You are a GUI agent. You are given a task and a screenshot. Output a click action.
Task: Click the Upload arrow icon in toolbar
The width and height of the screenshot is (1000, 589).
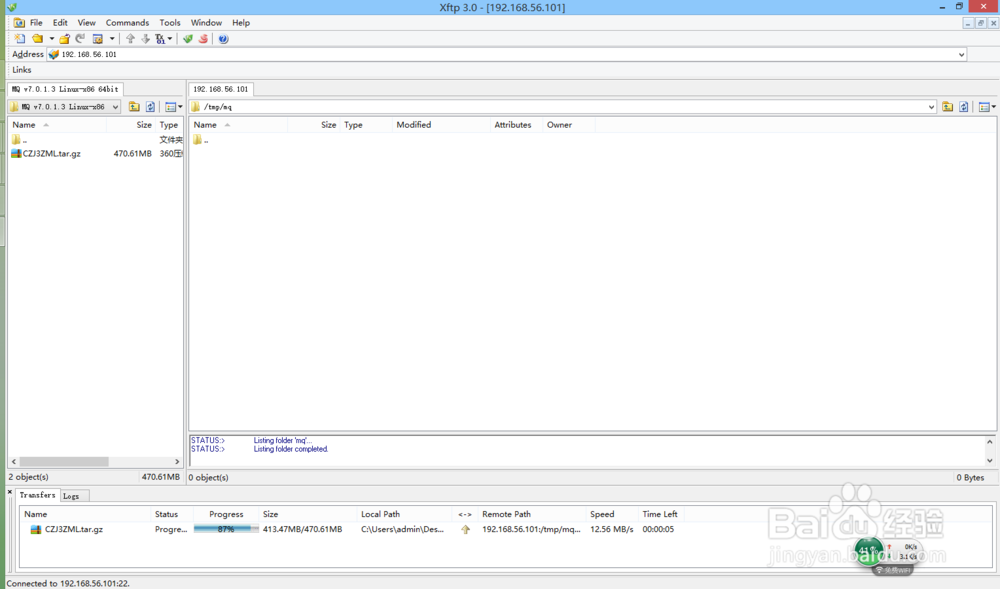(x=130, y=39)
